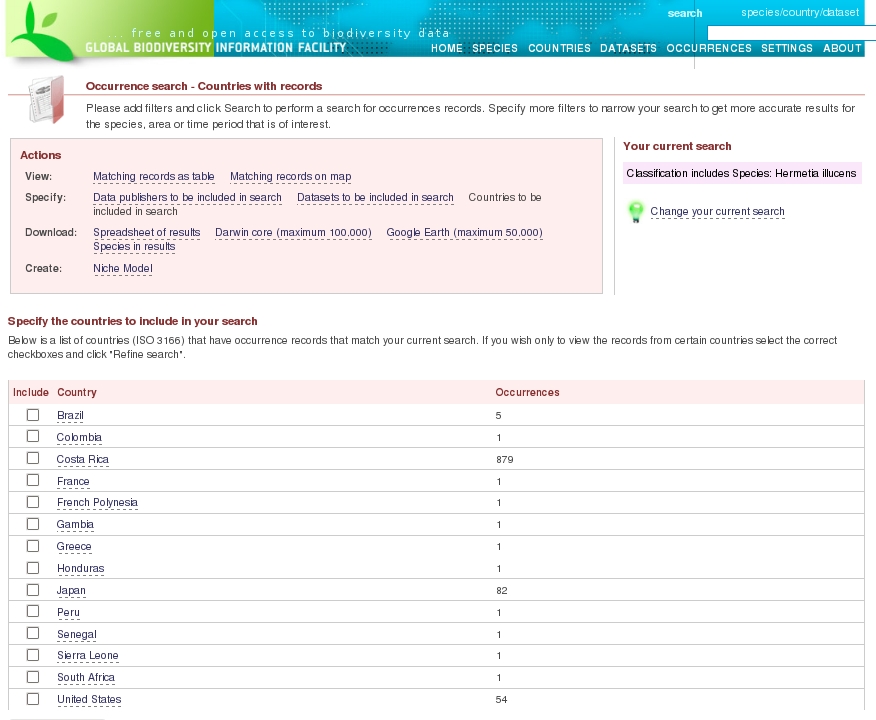
Task: Click the United States occurrences value 54
Action: pos(501,700)
